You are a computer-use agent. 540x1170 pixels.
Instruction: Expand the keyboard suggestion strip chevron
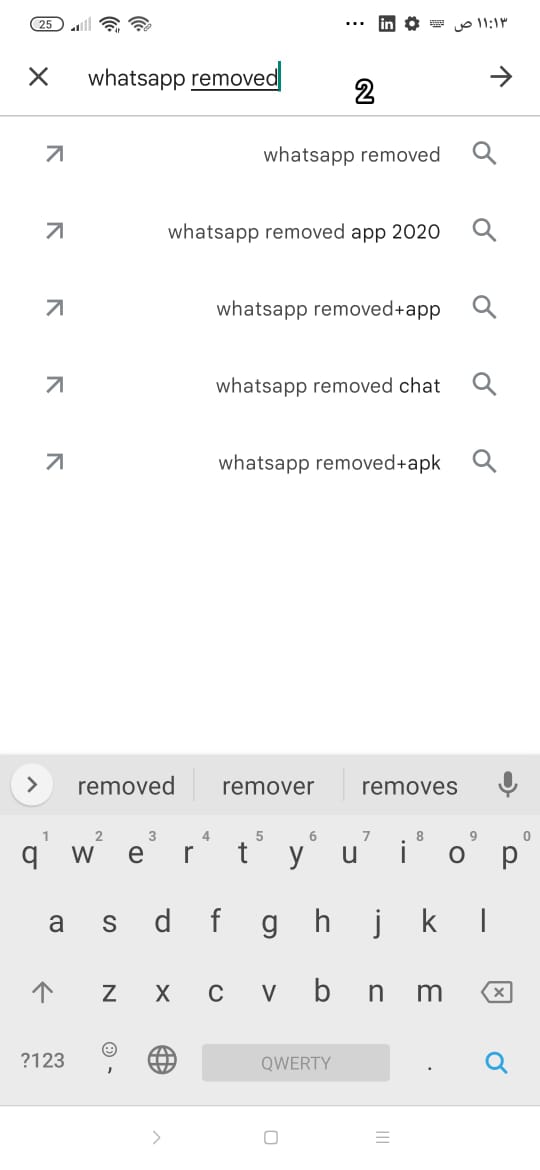pos(31,785)
